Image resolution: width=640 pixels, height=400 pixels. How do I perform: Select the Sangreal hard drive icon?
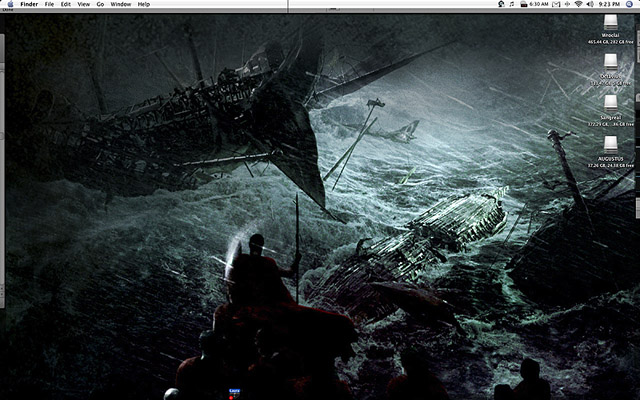[x=611, y=103]
